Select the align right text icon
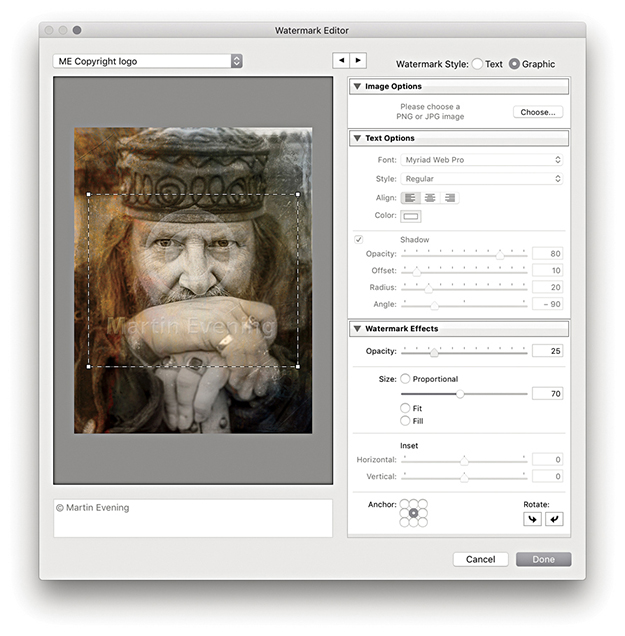The image size is (625, 636). [x=449, y=198]
